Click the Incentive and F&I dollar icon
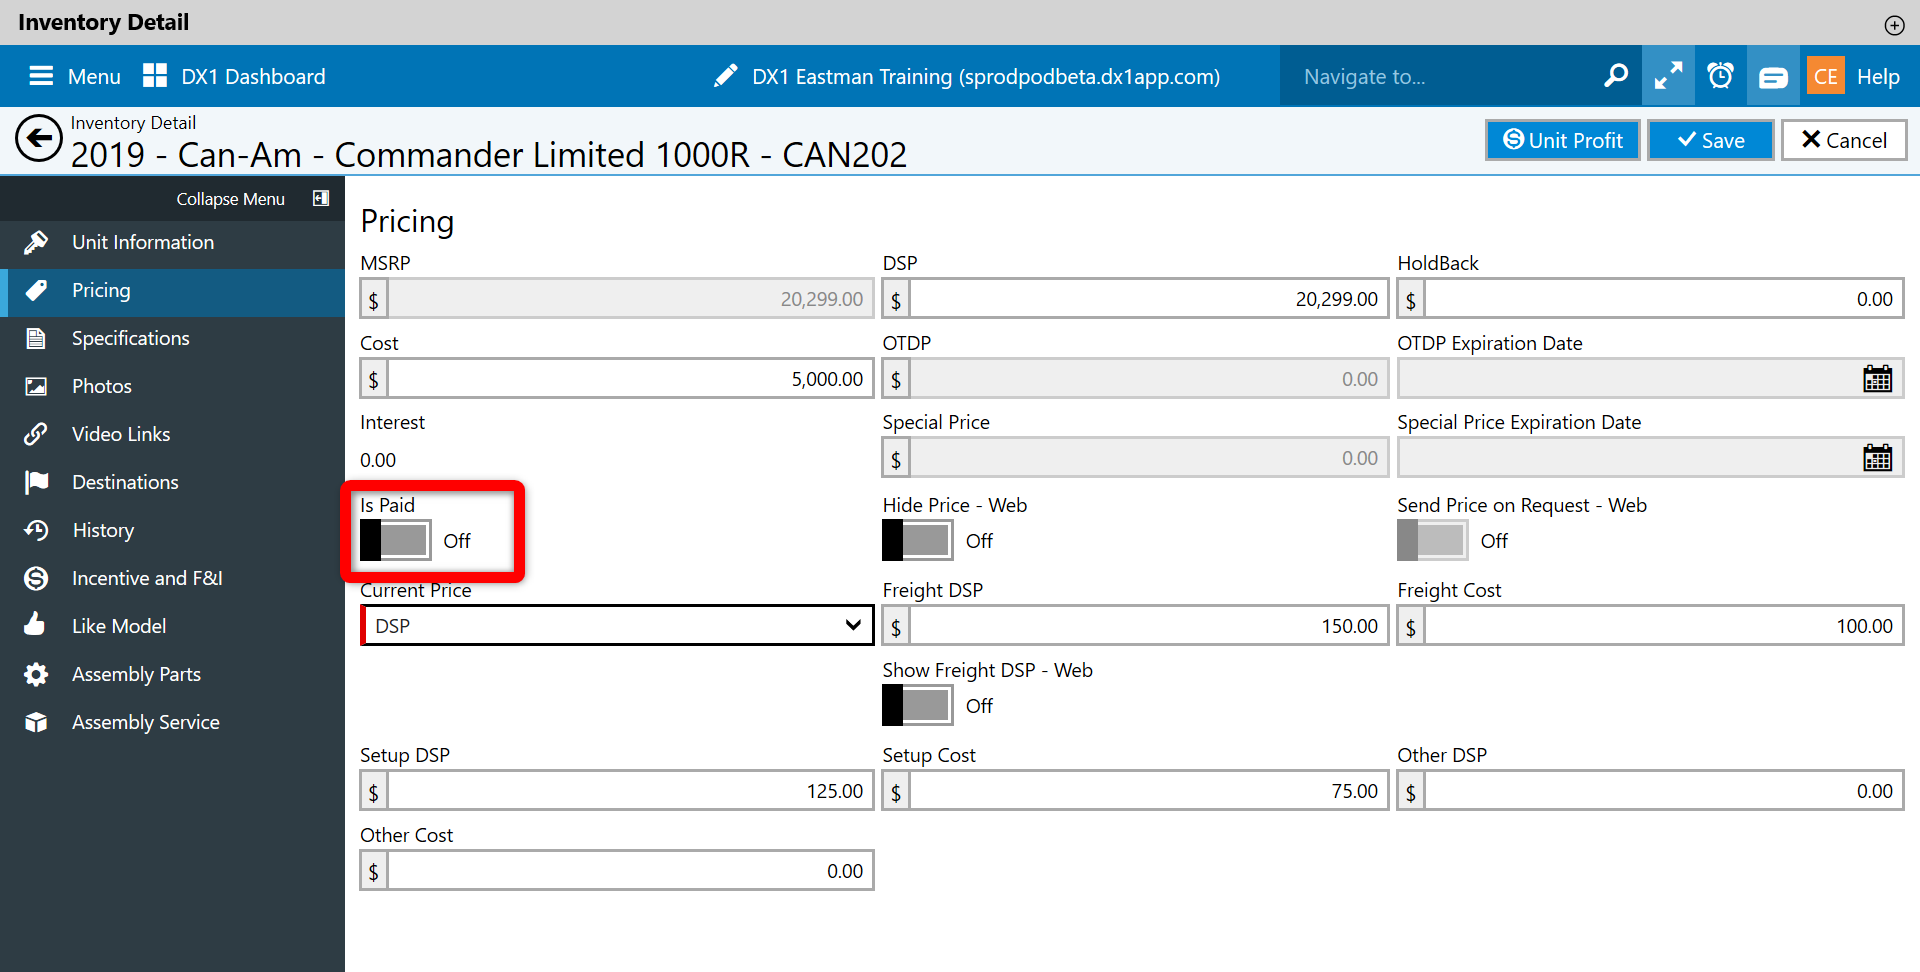 36,578
